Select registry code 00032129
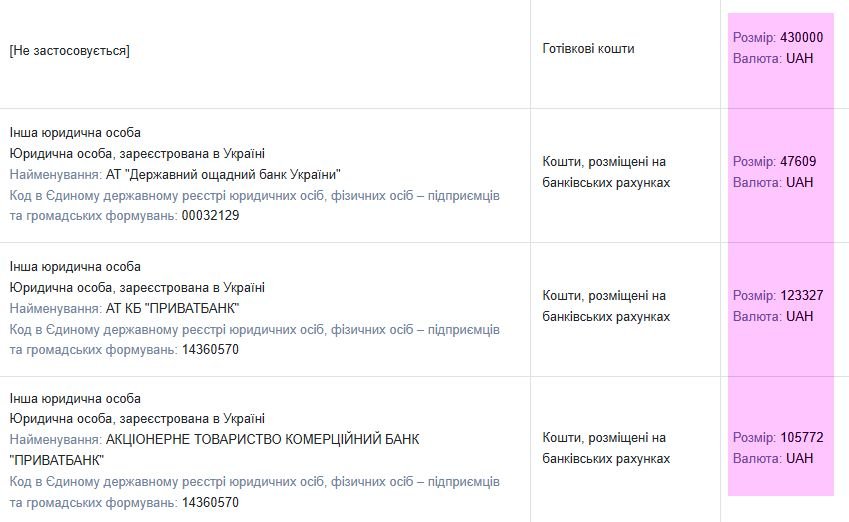 coord(210,216)
